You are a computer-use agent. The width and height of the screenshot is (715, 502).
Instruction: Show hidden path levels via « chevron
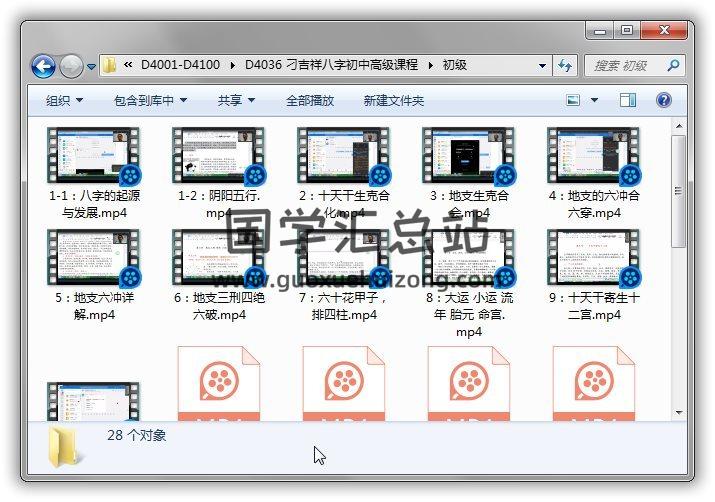point(128,65)
